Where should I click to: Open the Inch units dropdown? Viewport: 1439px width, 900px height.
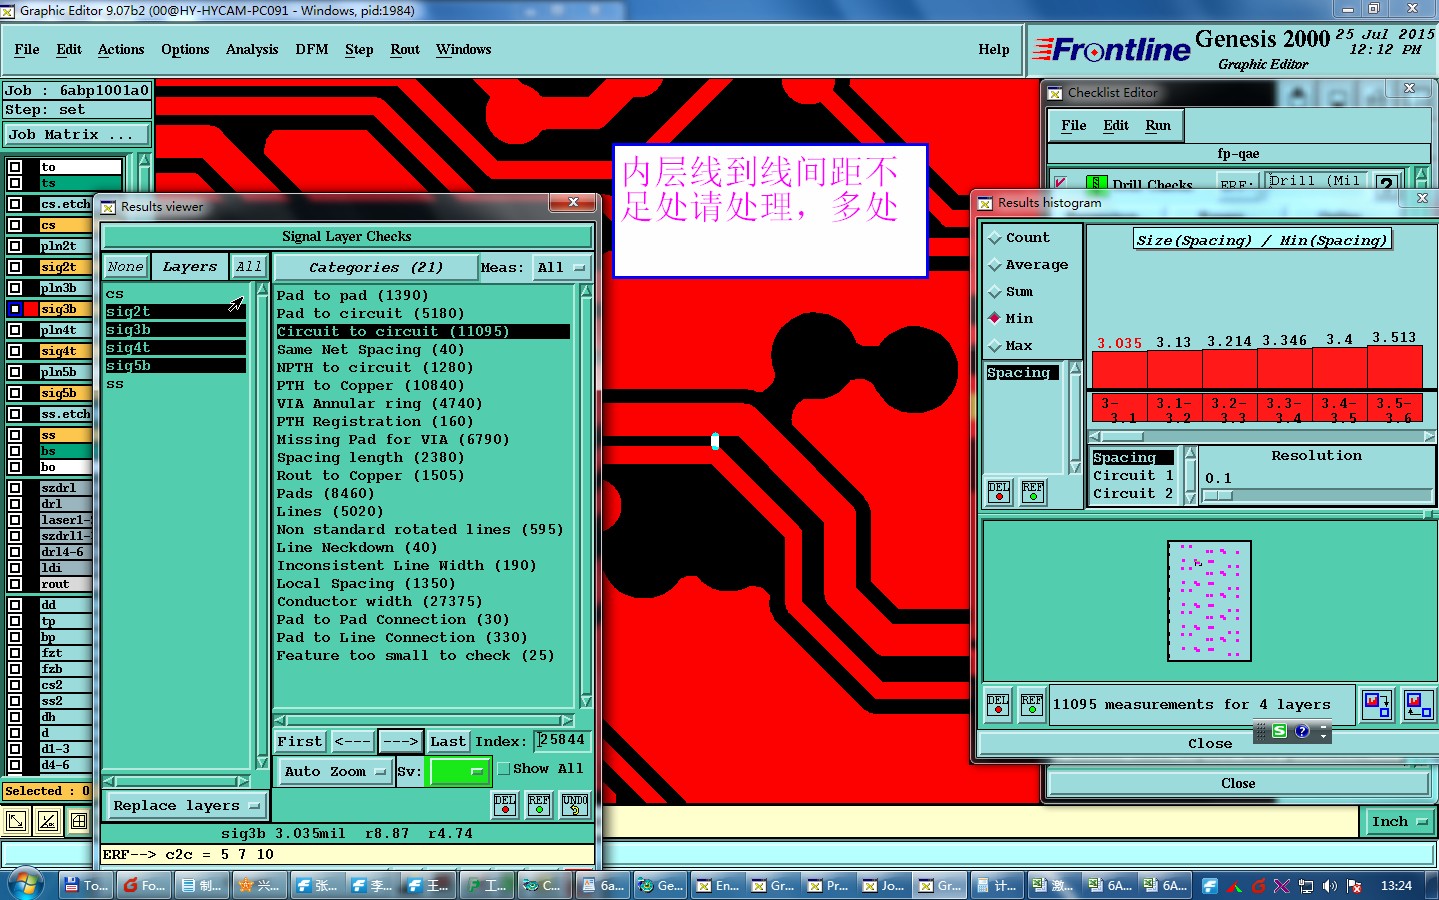click(1399, 822)
